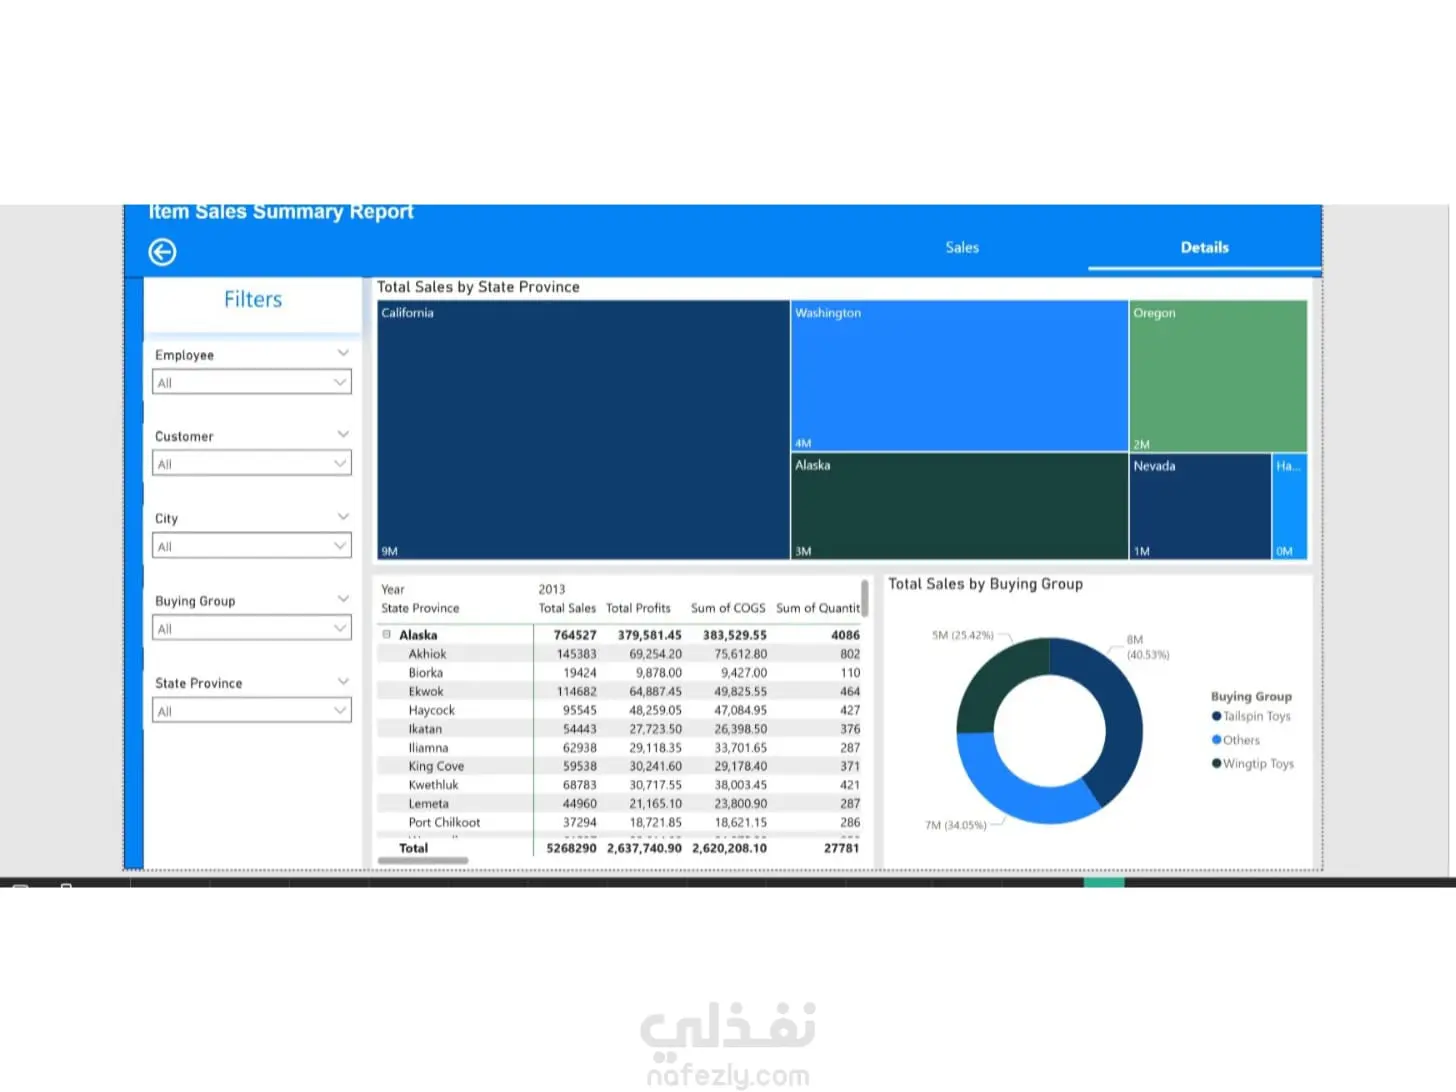Collapse the State Province slicer header chevron
Viewport: 1456px width, 1092px height.
[x=343, y=681]
